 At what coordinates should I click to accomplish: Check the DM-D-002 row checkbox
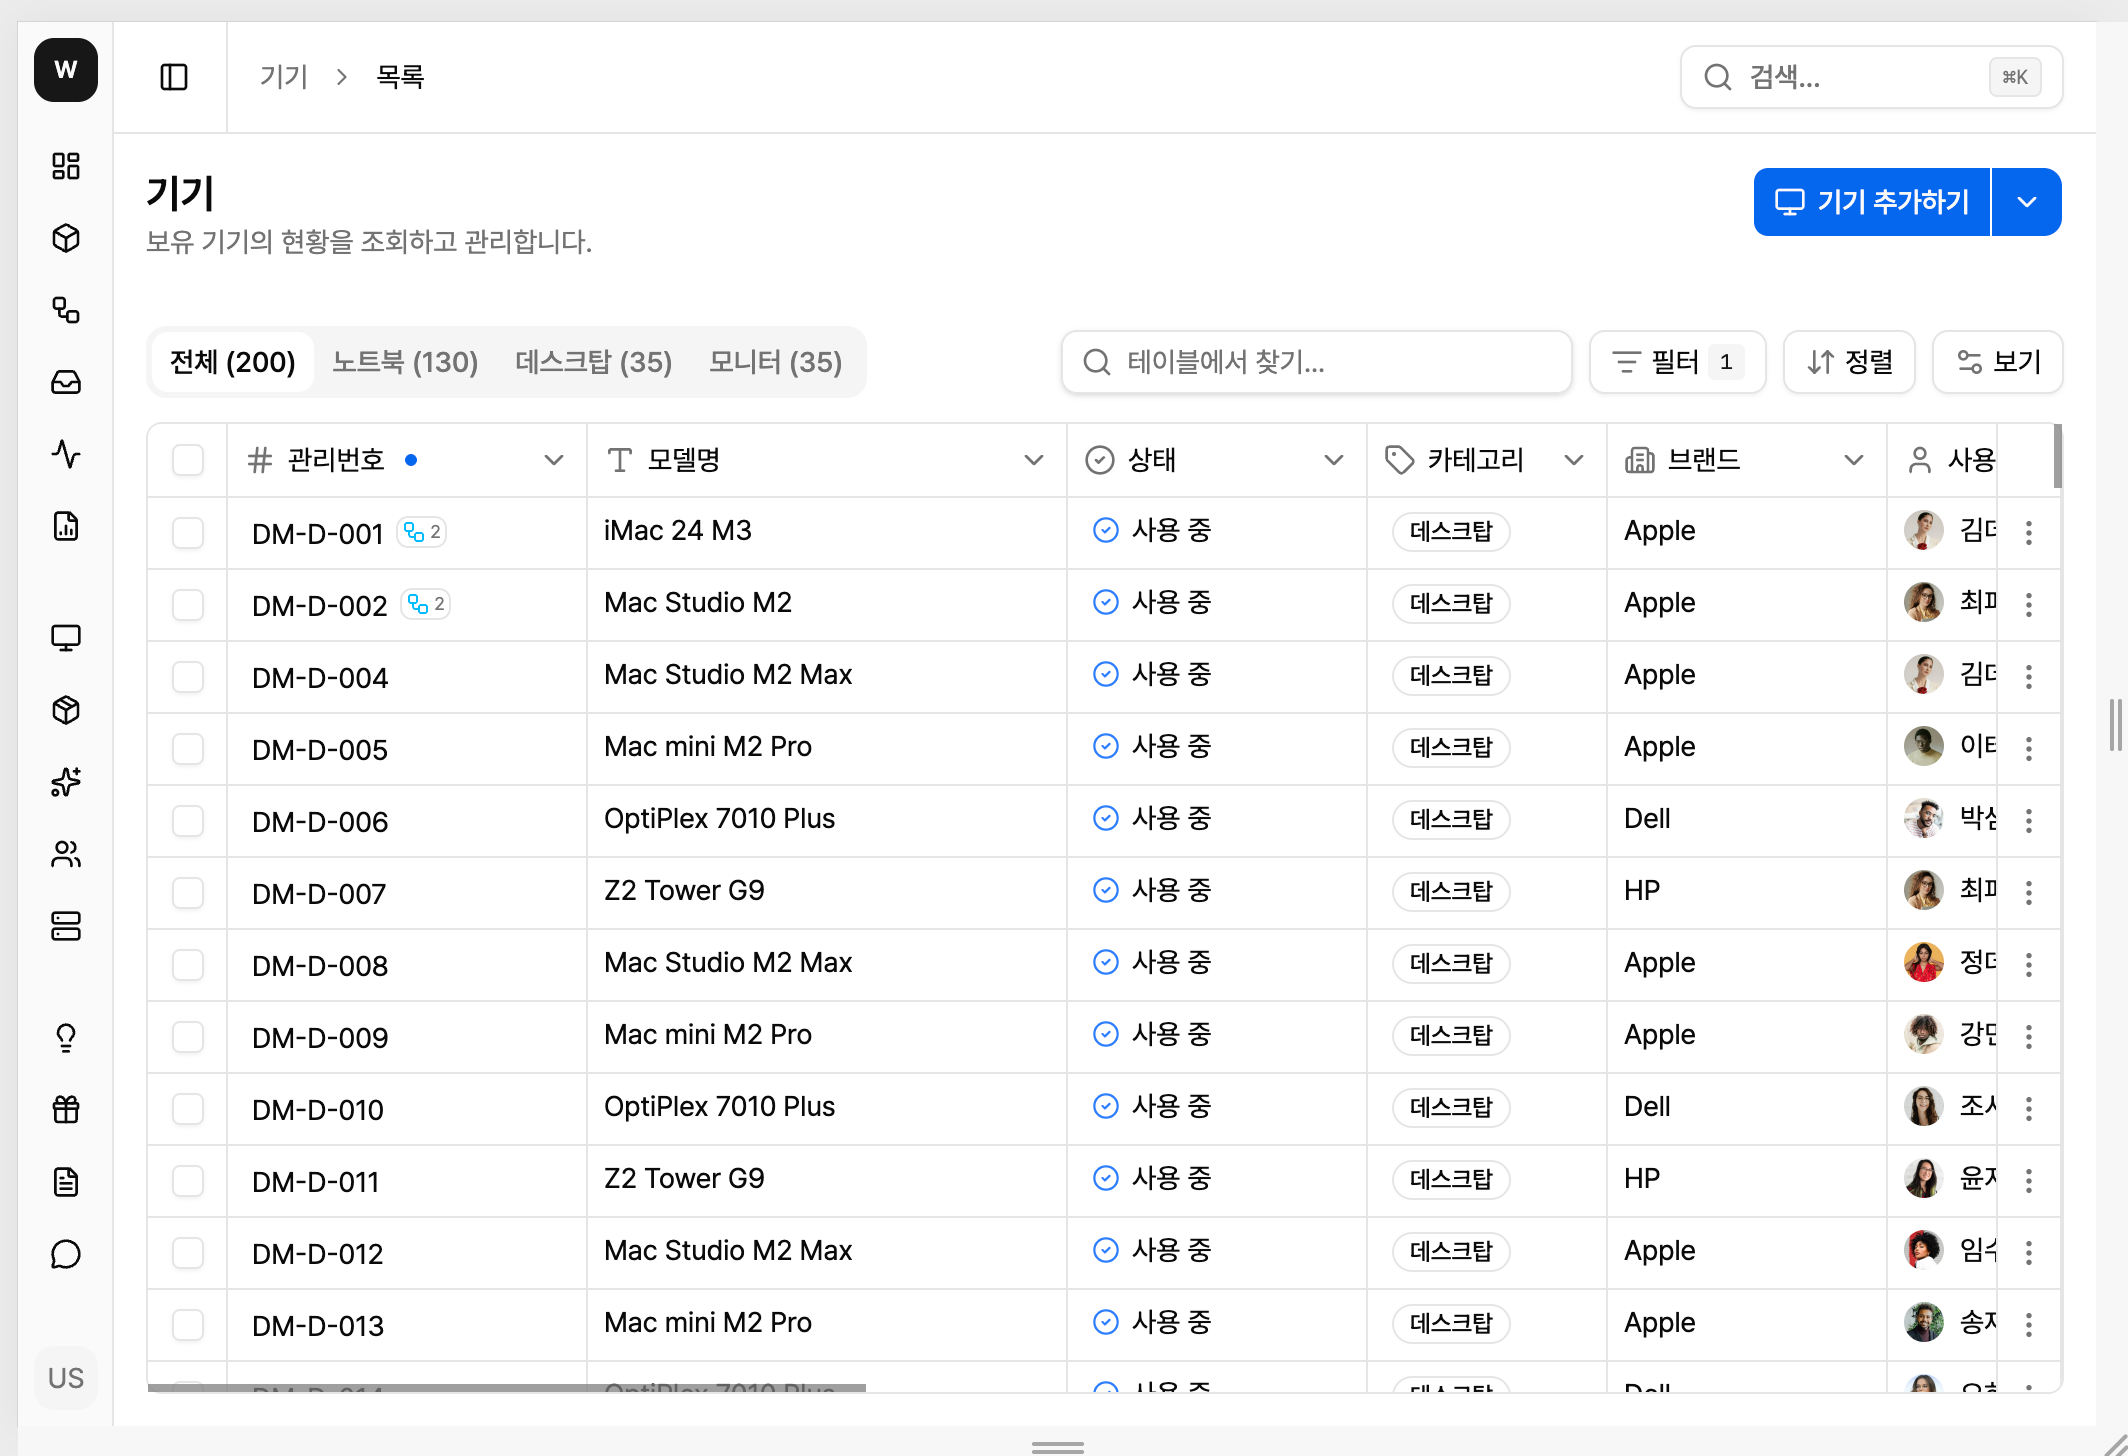tap(188, 604)
